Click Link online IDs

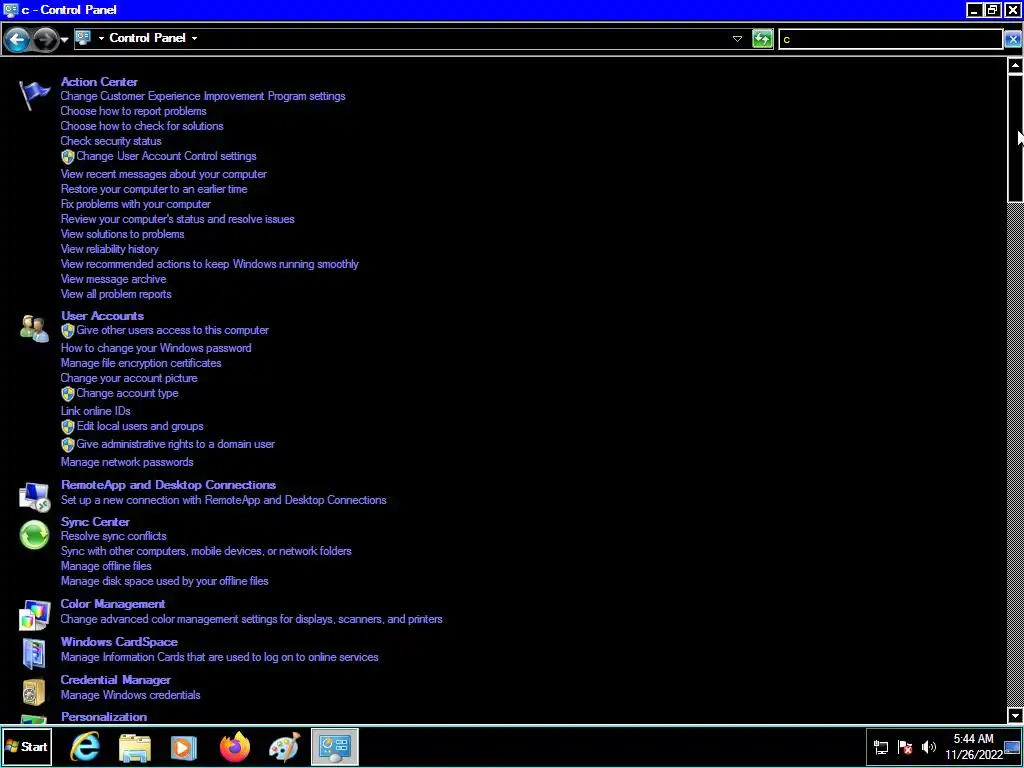(x=96, y=411)
